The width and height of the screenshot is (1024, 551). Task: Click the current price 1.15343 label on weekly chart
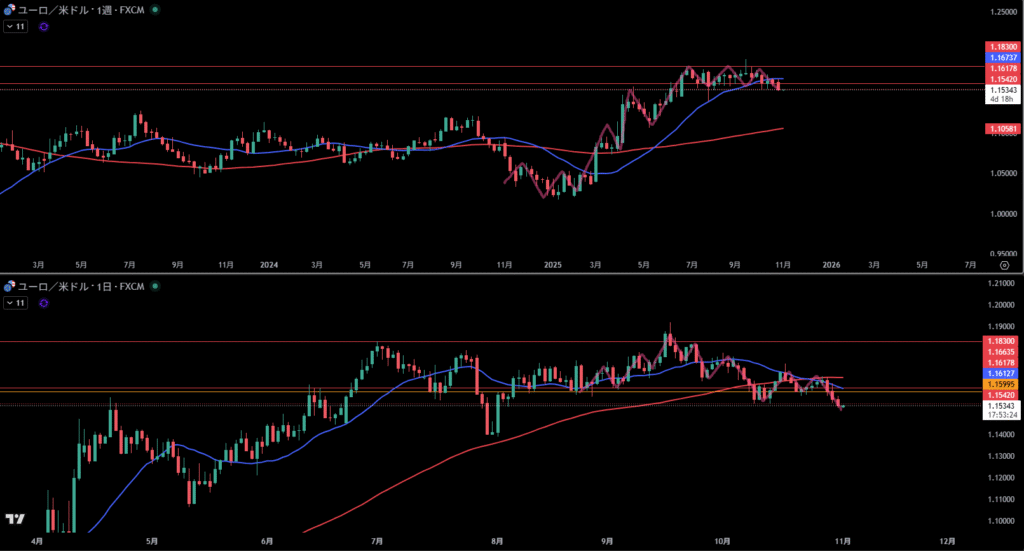pyautogui.click(x=1002, y=90)
